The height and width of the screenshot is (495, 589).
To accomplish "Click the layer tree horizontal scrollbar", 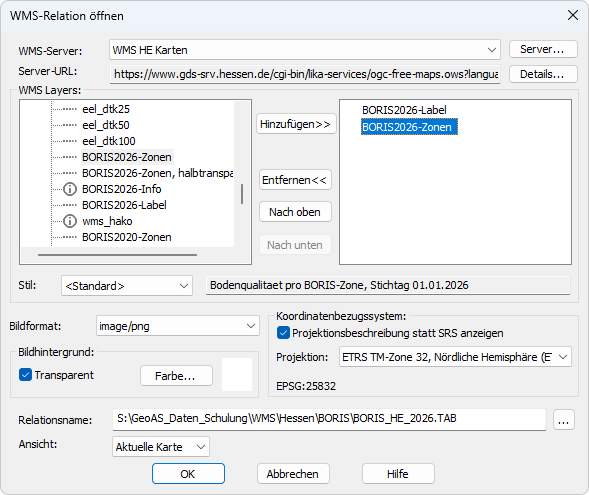I will coord(117,255).
